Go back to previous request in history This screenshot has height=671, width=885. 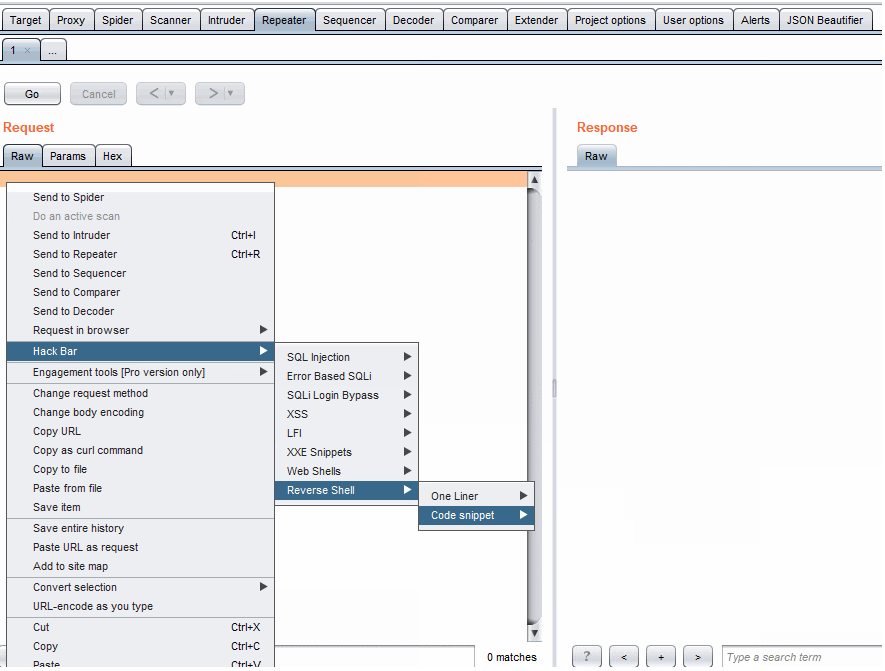tap(154, 94)
